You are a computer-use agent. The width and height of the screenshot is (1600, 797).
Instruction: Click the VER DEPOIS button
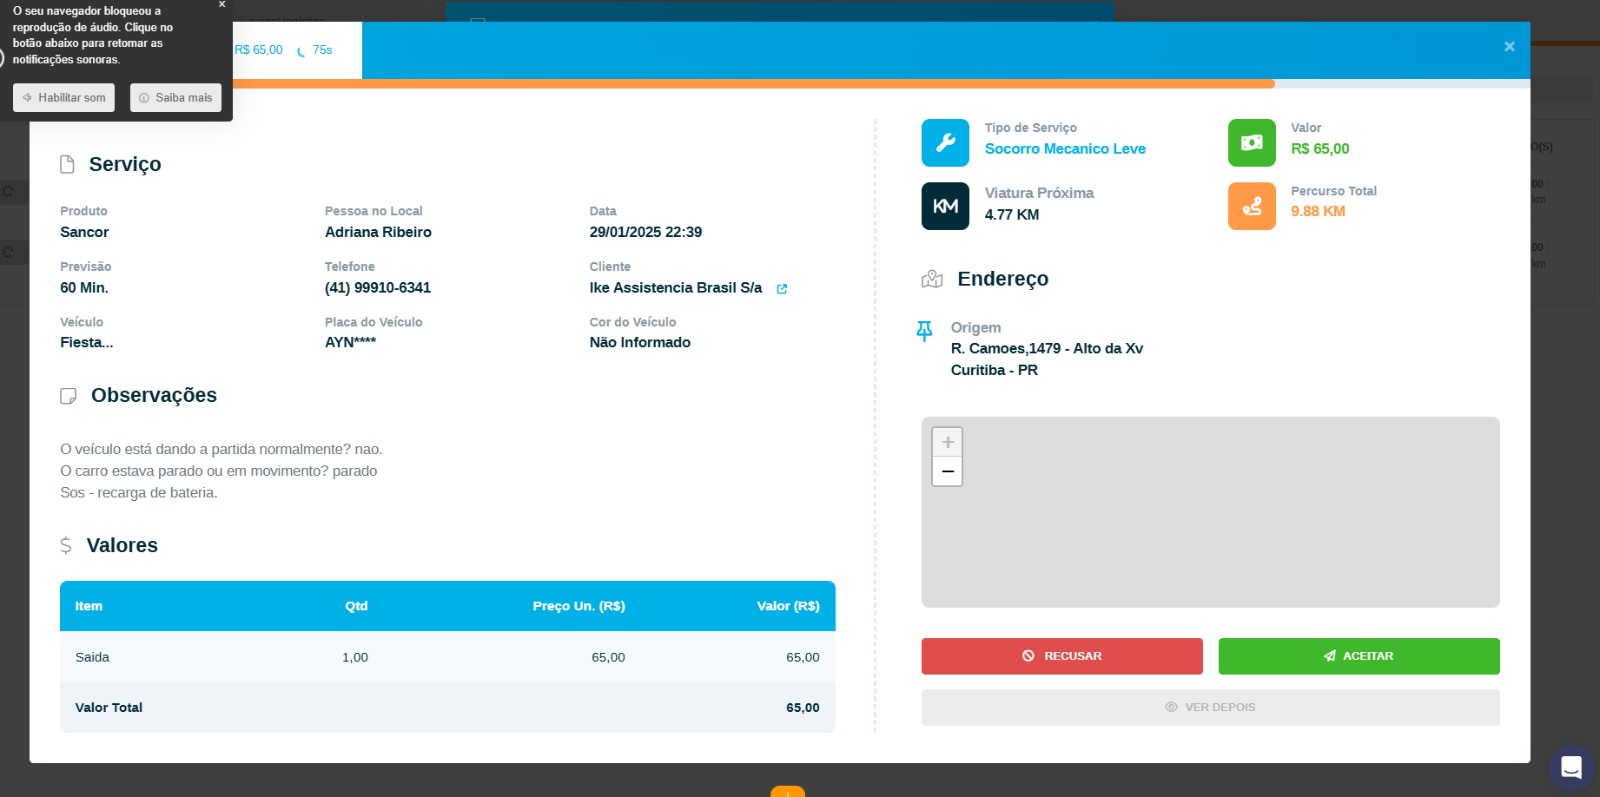[x=1211, y=707]
